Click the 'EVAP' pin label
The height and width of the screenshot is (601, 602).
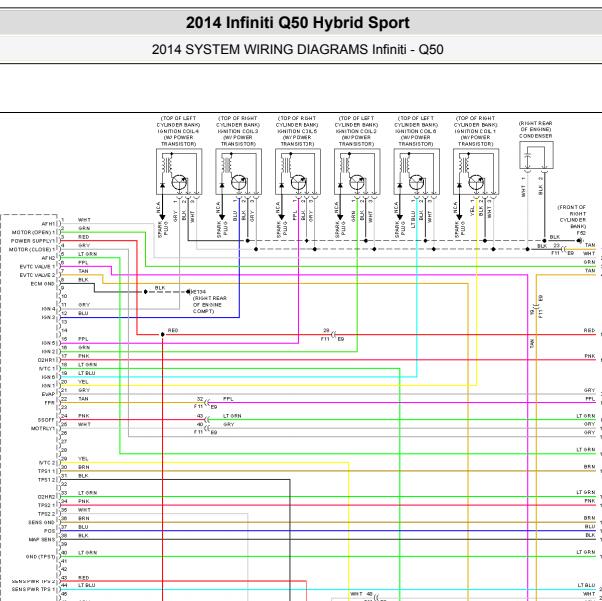pyautogui.click(x=48, y=394)
